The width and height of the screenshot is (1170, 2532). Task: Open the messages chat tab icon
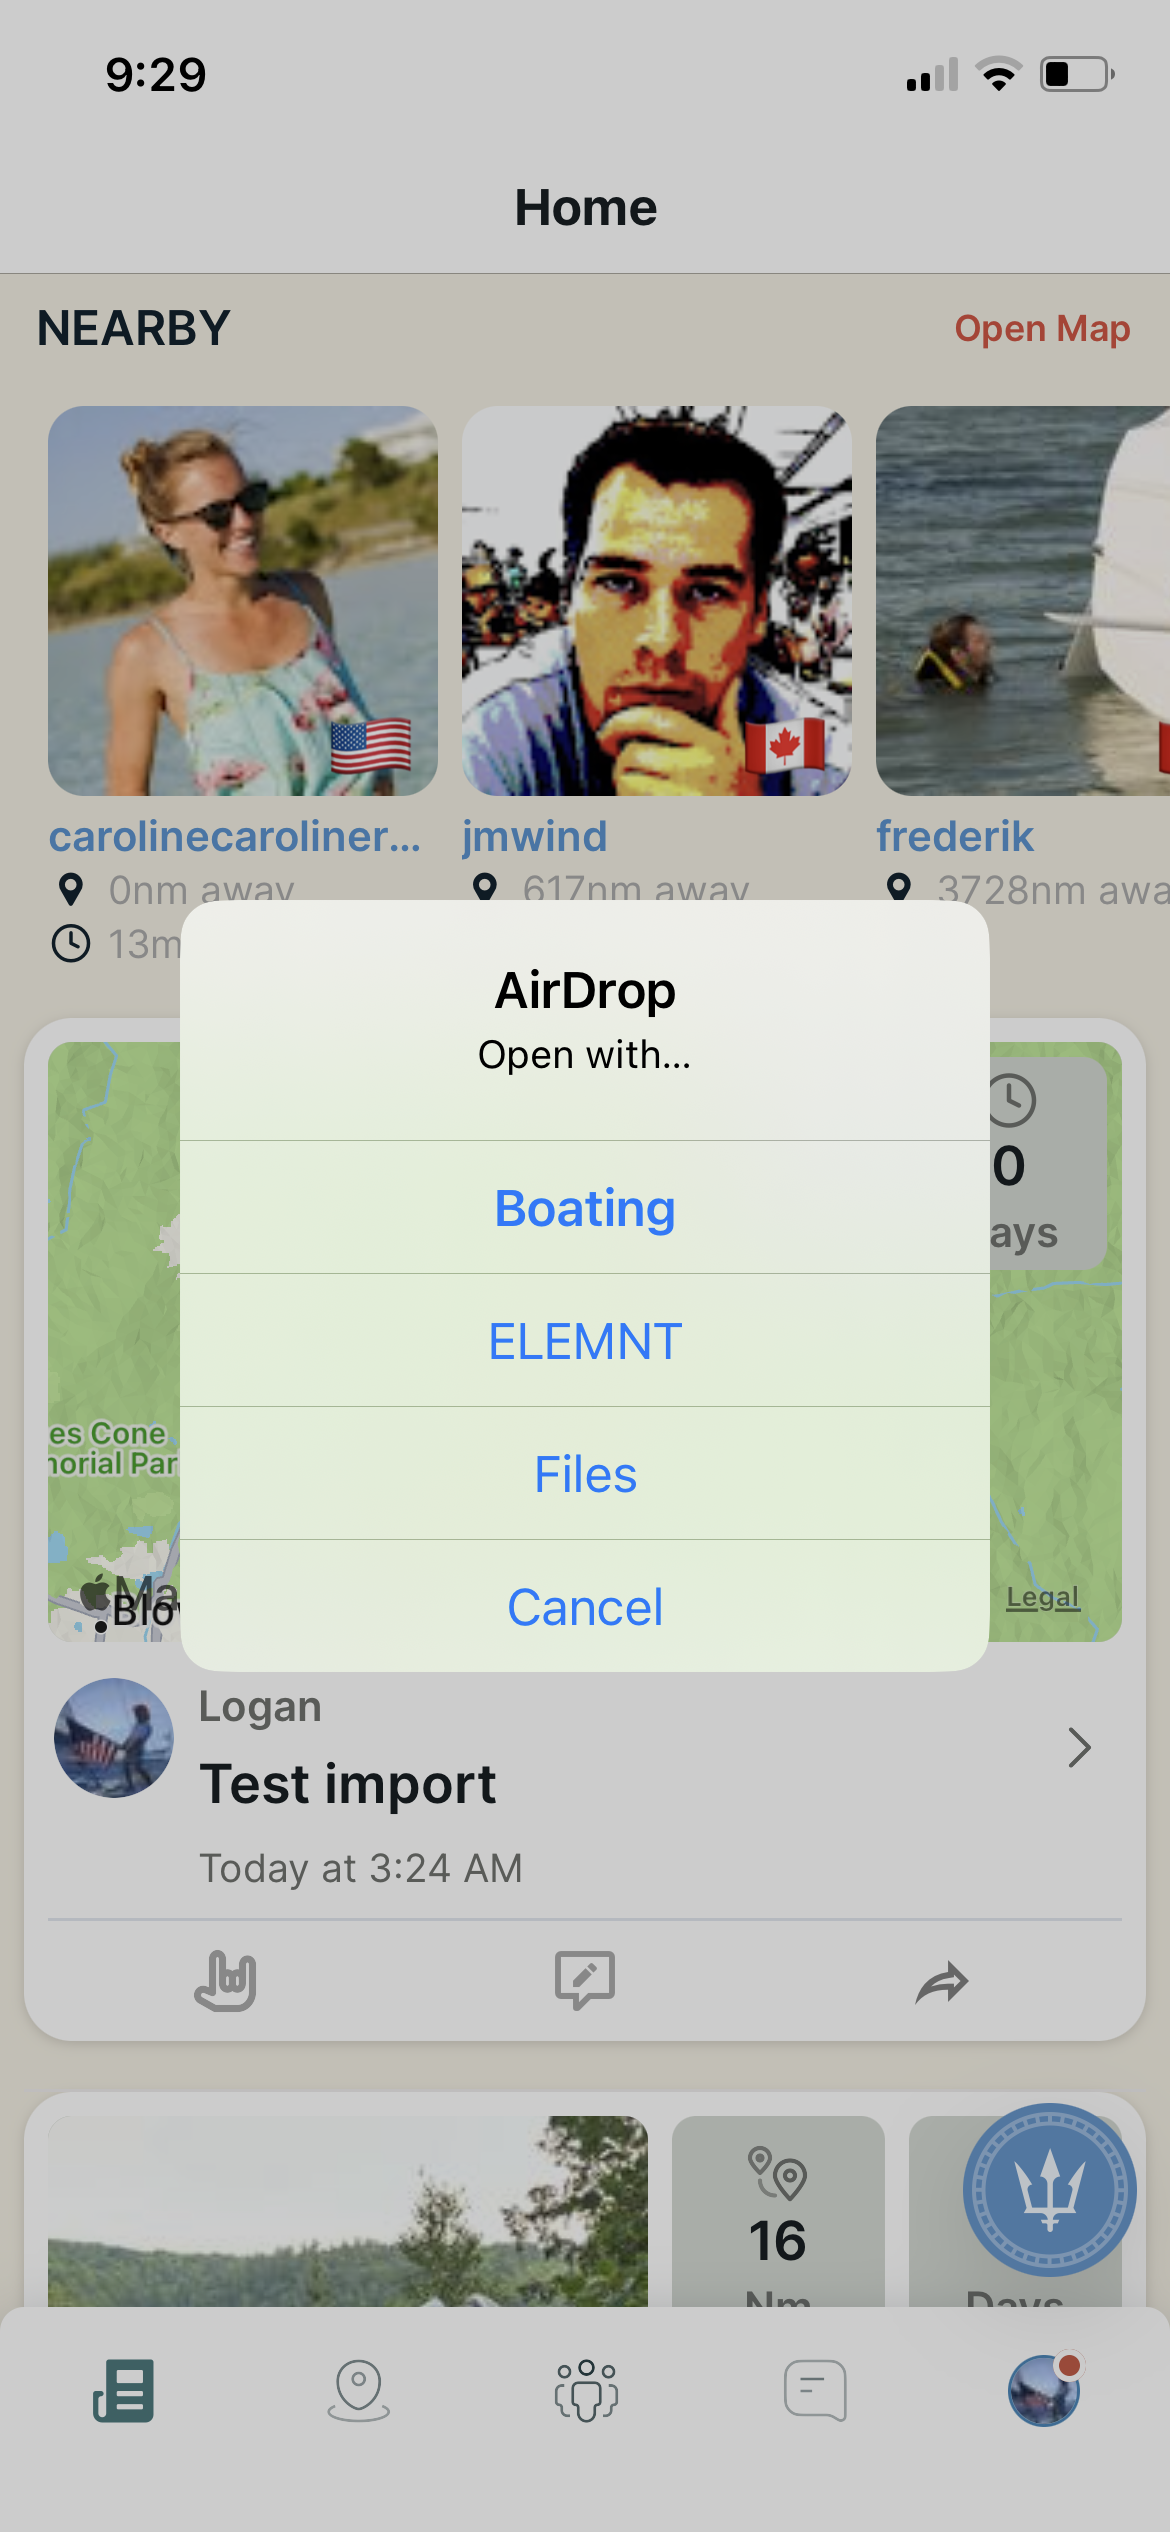(816, 2391)
